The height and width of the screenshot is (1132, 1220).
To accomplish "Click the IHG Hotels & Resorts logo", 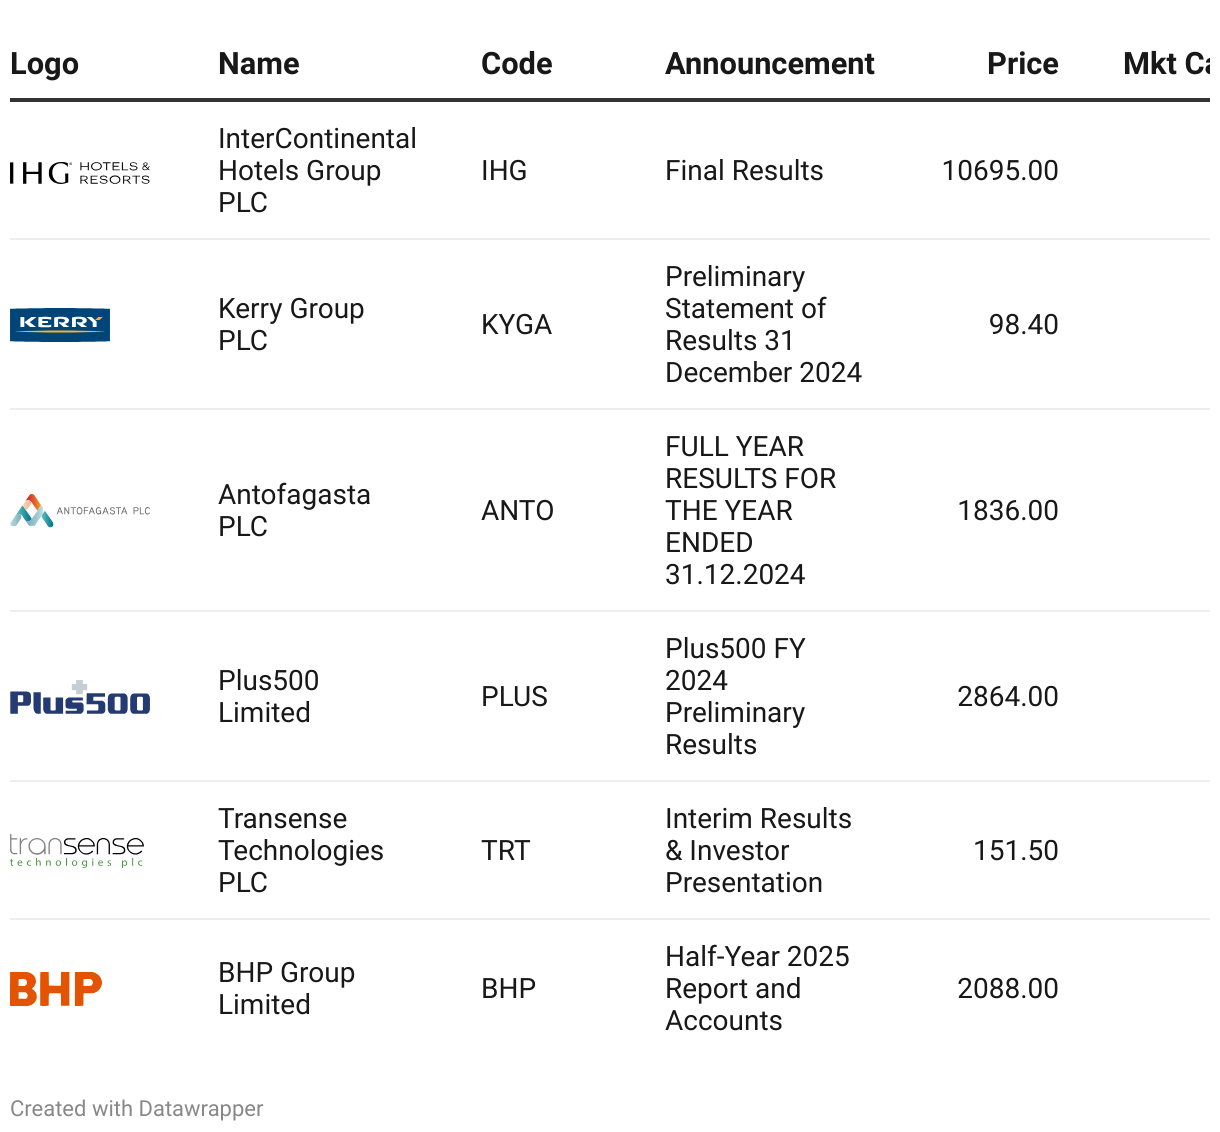I will (x=80, y=173).
